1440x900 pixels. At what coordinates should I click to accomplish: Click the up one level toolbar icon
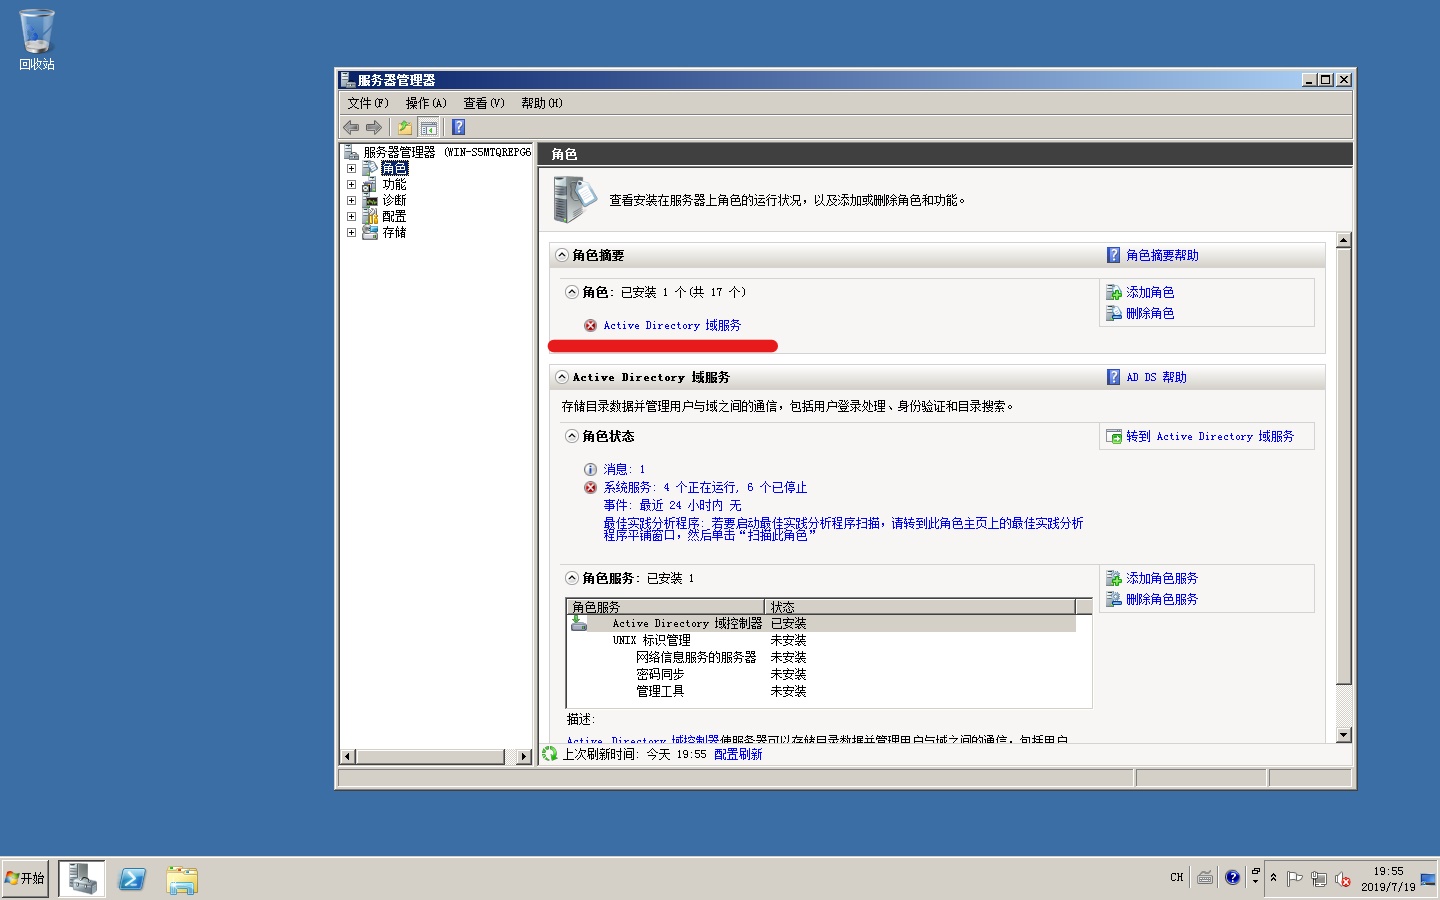(404, 127)
